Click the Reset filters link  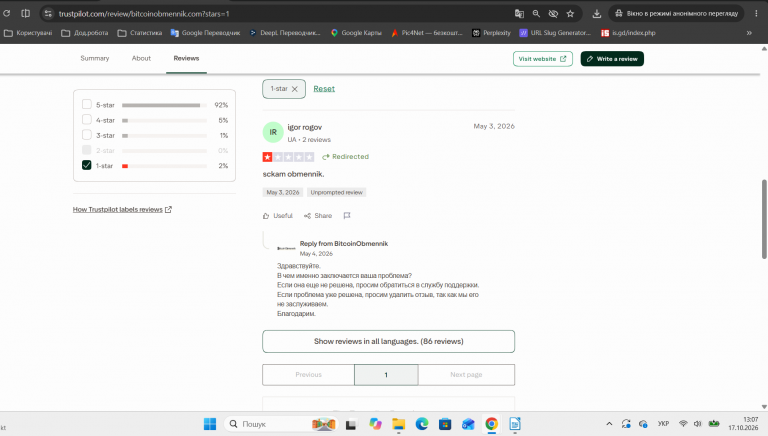(324, 89)
